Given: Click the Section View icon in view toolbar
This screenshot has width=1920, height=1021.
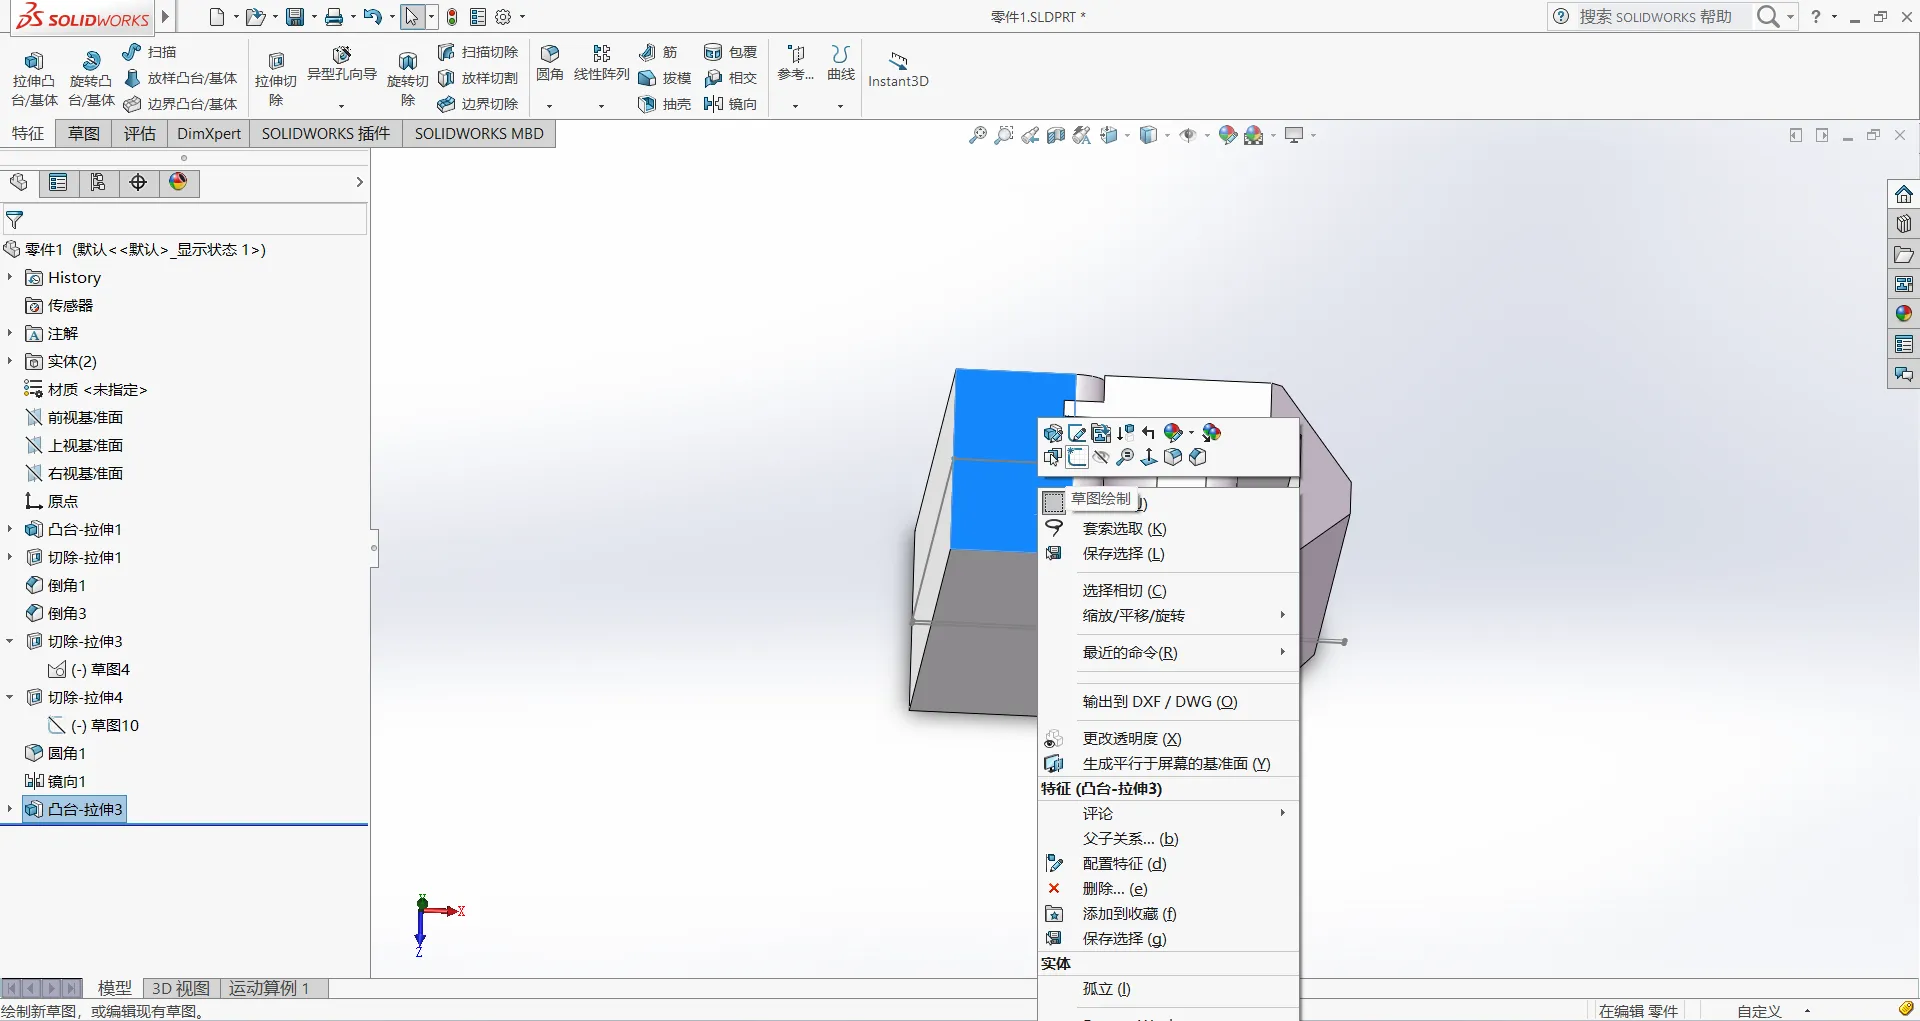Looking at the screenshot, I should [1056, 135].
